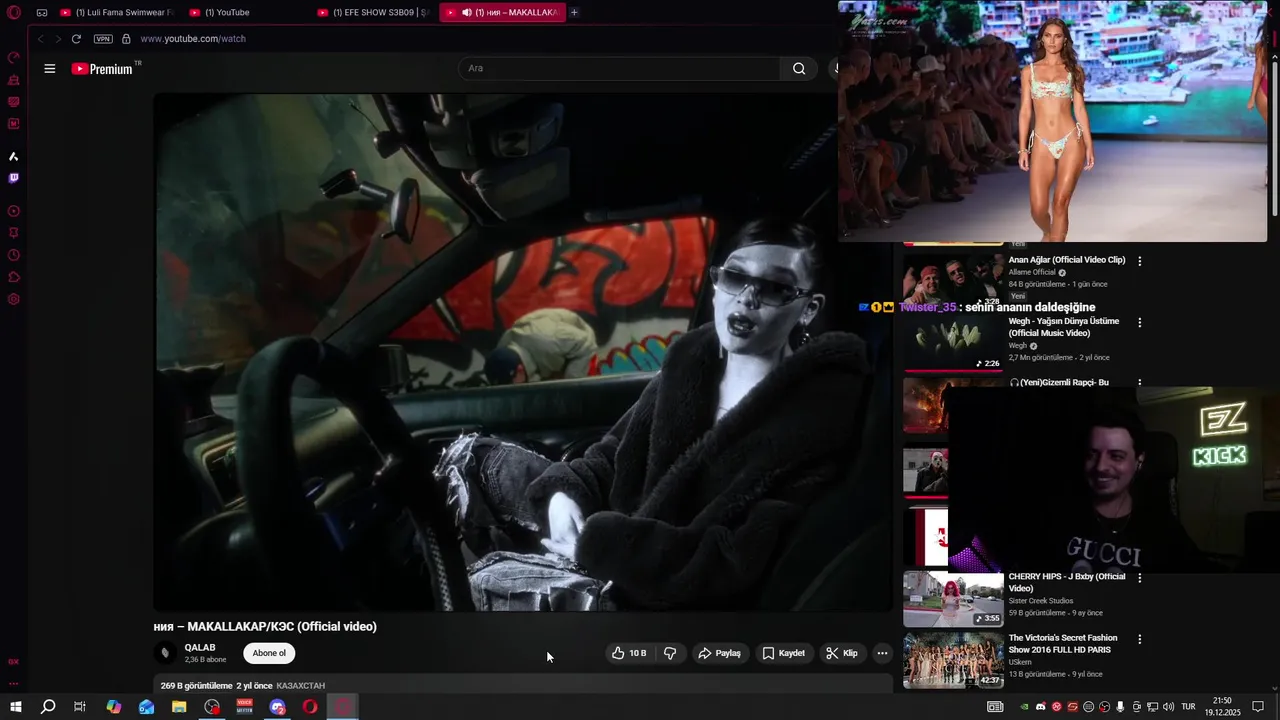Open more actions three-dot button under video
The height and width of the screenshot is (720, 1280).
pyautogui.click(x=882, y=653)
